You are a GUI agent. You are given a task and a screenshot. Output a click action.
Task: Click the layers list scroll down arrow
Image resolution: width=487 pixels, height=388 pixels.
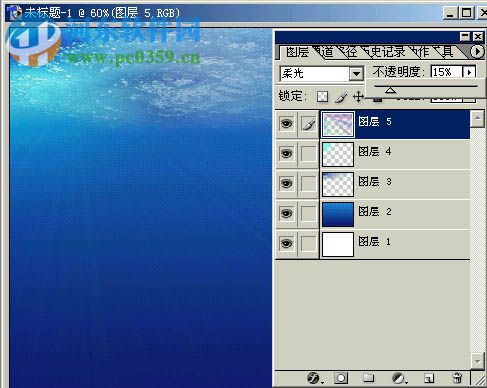pyautogui.click(x=477, y=361)
